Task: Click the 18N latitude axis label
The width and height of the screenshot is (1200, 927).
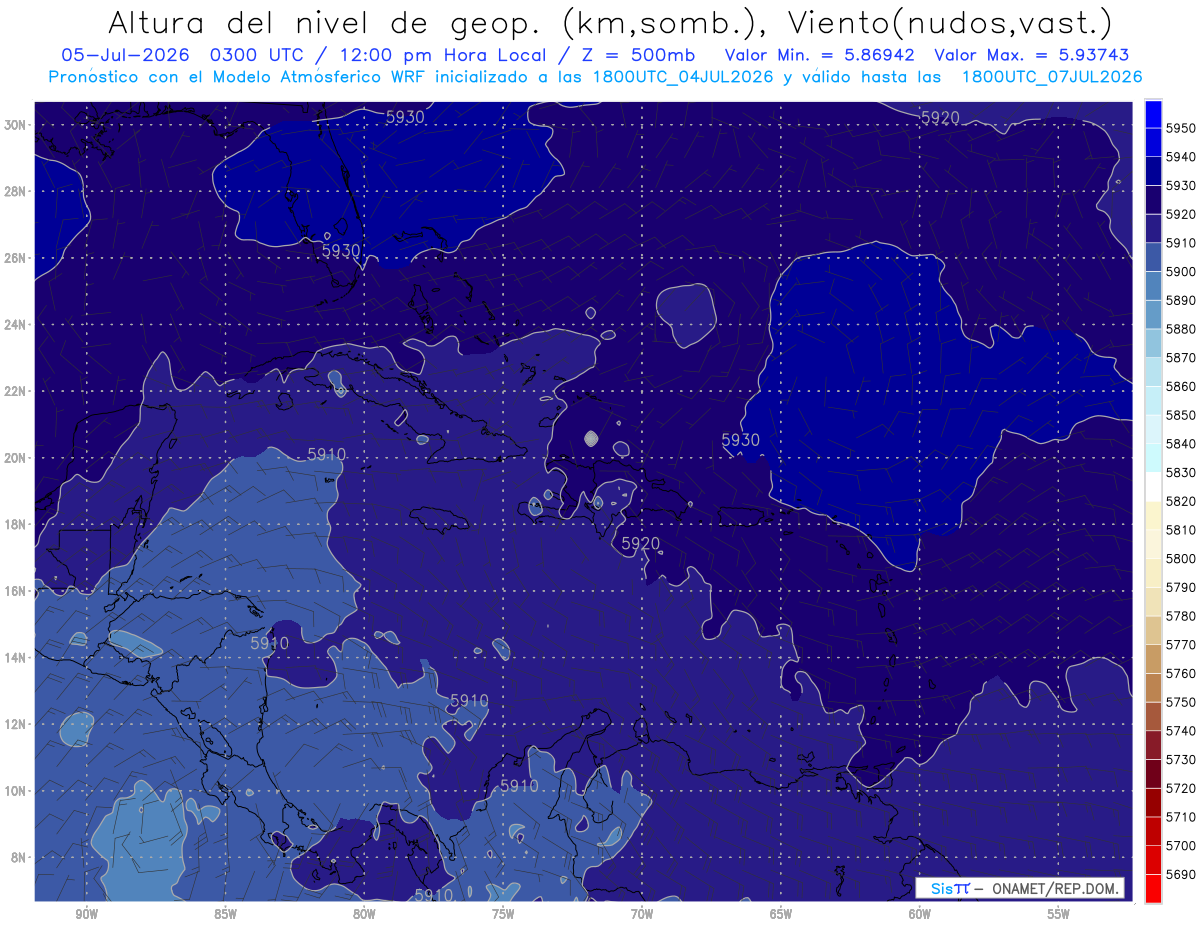Action: coord(15,525)
